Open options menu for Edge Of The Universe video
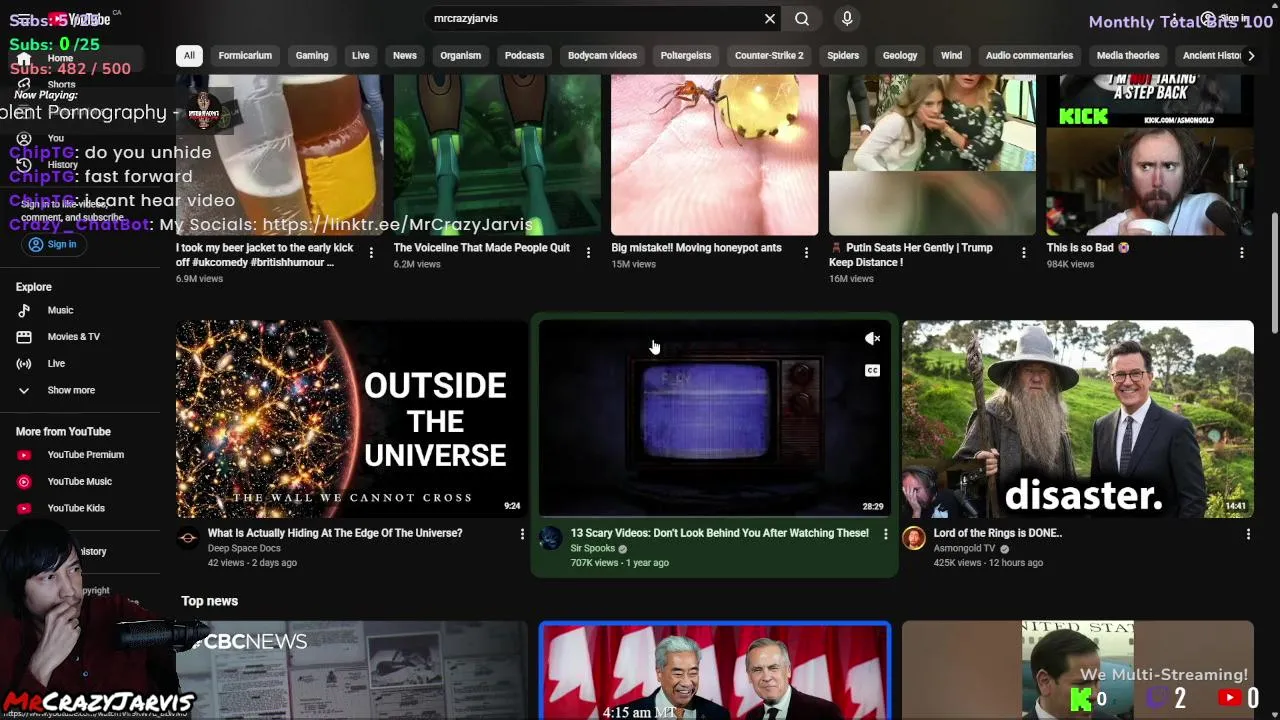This screenshot has height=720, width=1280. (x=521, y=534)
